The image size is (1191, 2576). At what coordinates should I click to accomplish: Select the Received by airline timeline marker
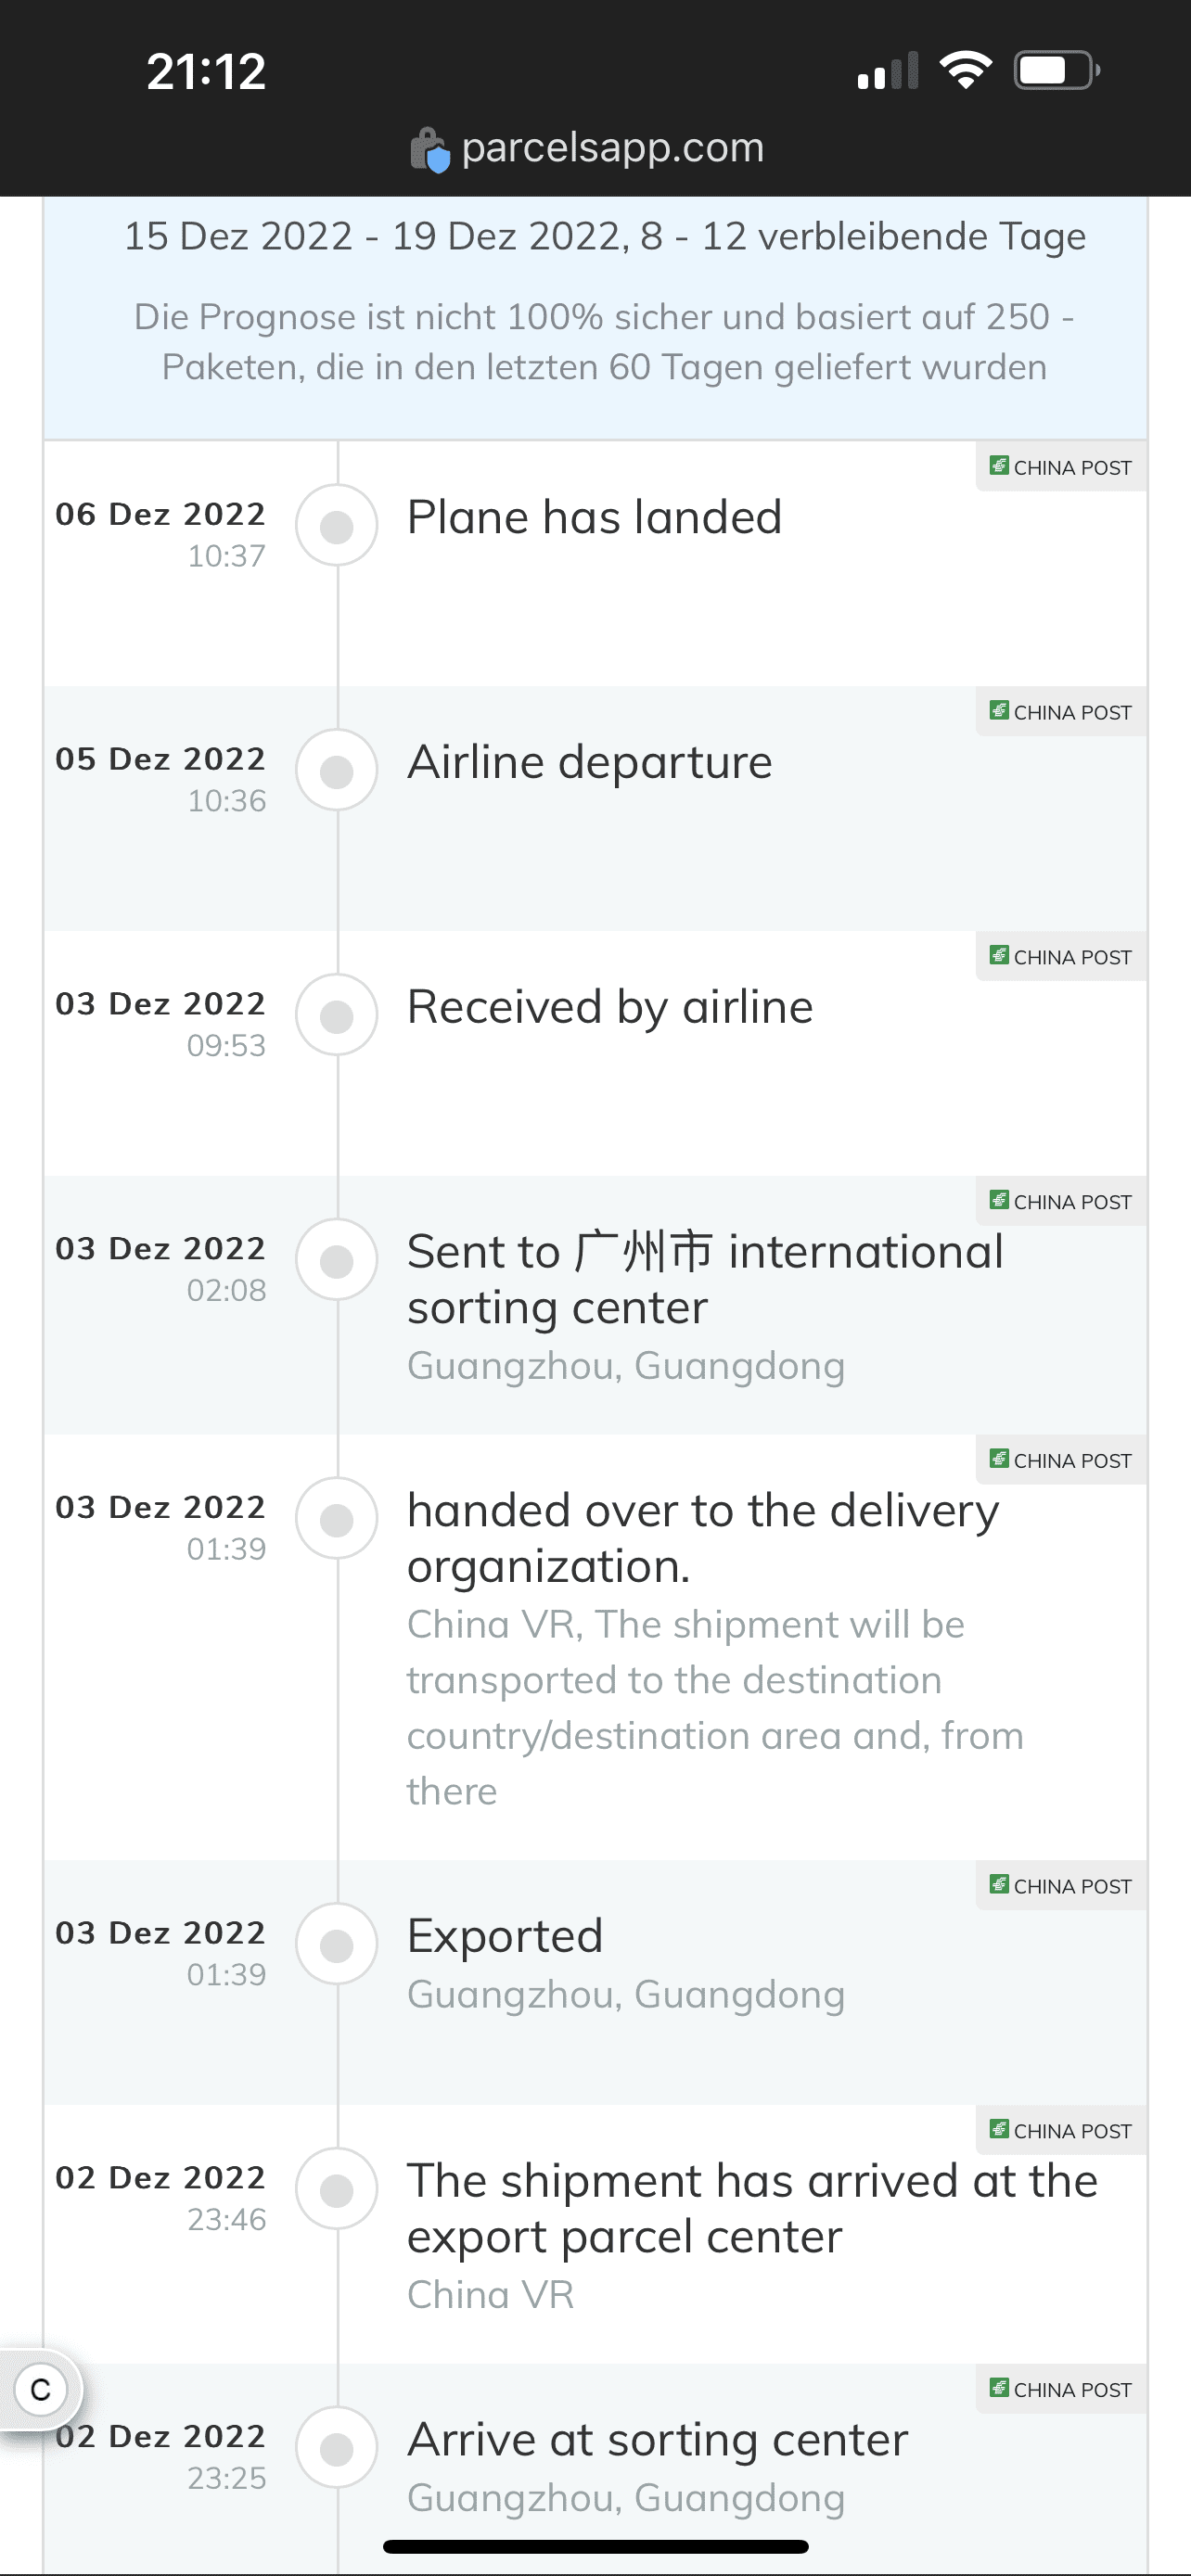[x=337, y=1015]
